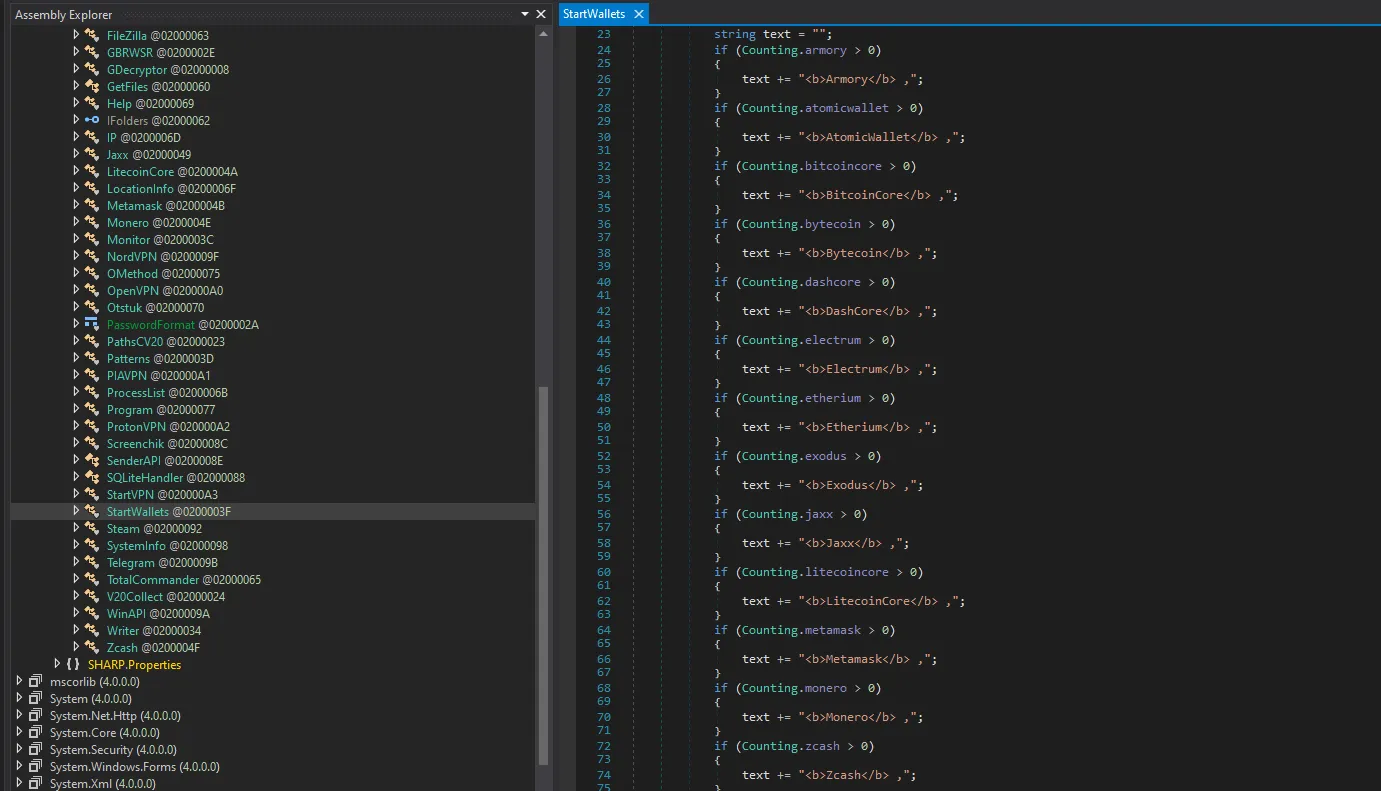The image size is (1381, 791).
Task: Expand the Metamask class node
Action: tap(76, 206)
